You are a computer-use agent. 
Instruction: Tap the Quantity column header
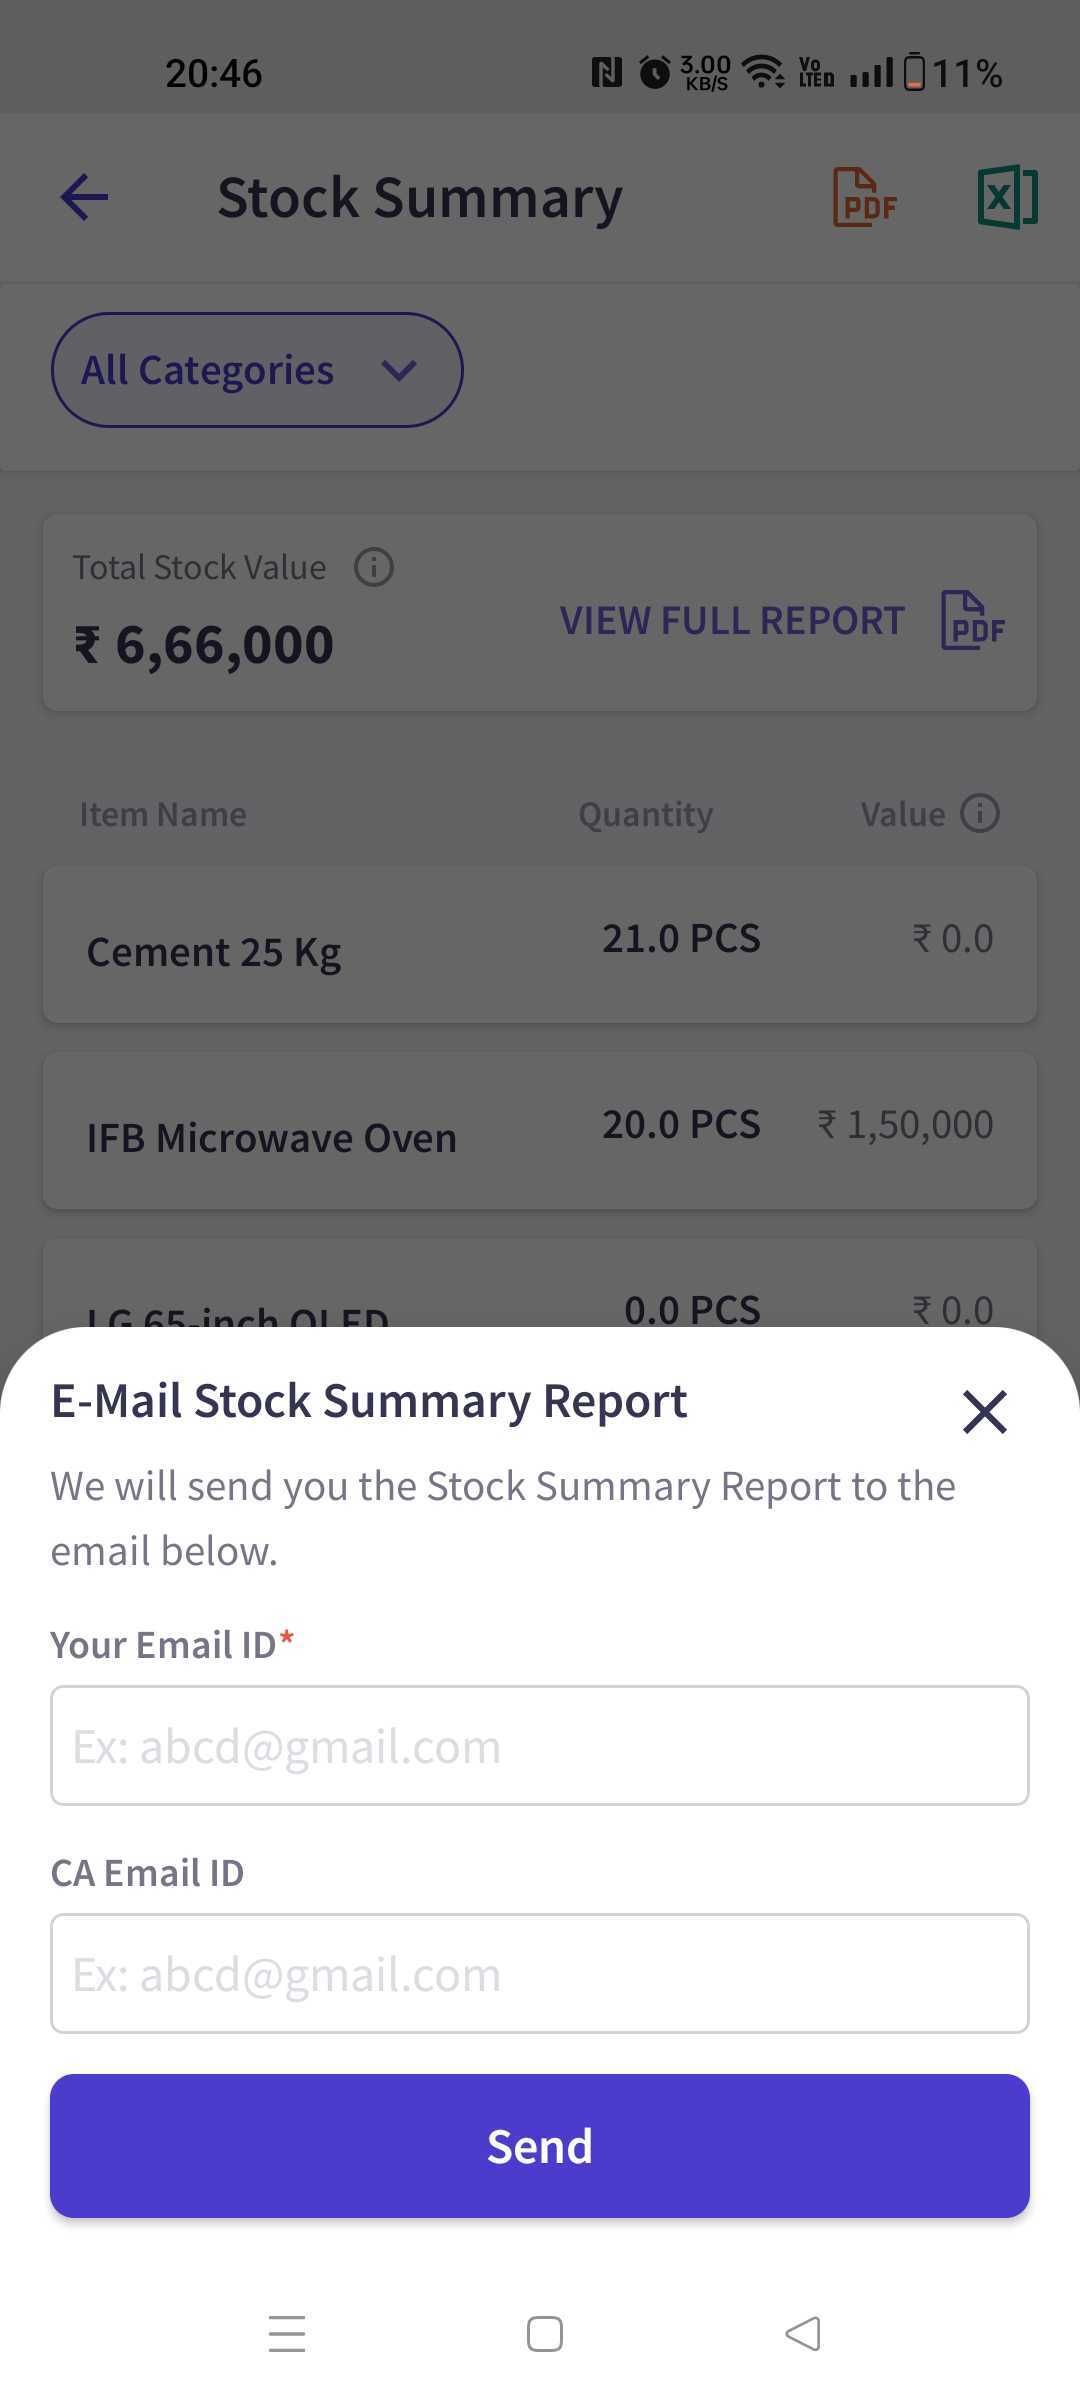point(646,814)
